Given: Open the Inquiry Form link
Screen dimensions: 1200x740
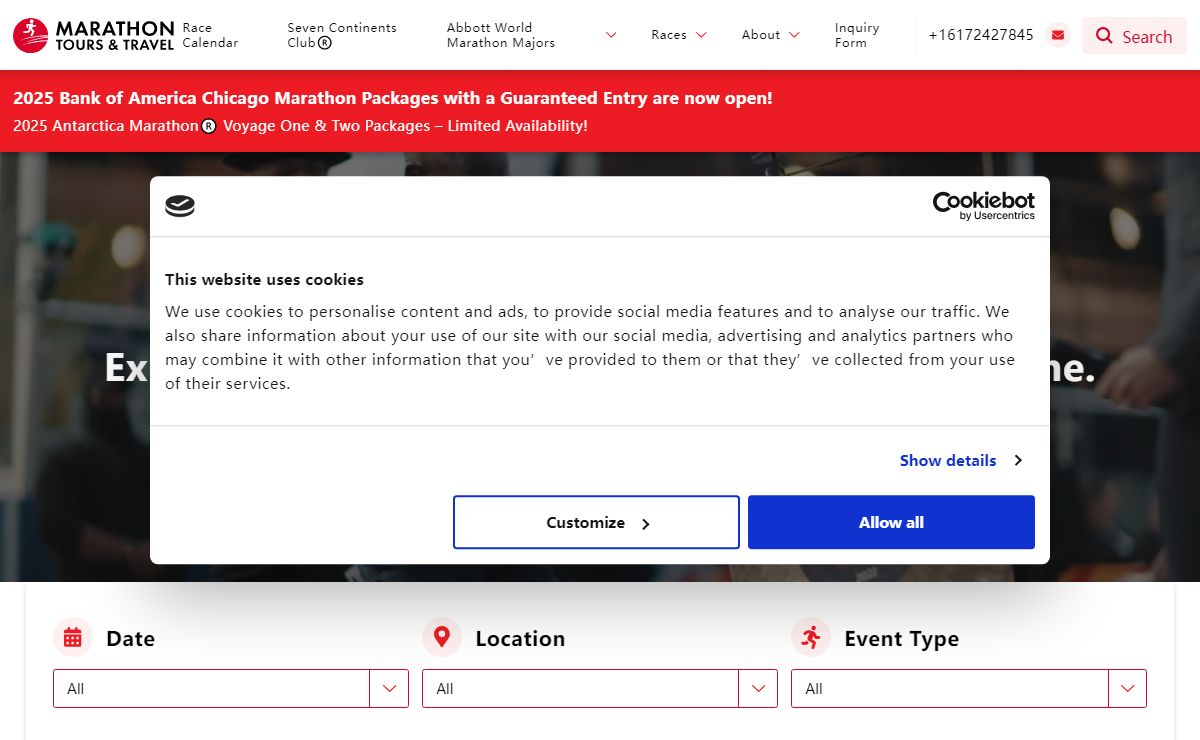Looking at the screenshot, I should [857, 35].
